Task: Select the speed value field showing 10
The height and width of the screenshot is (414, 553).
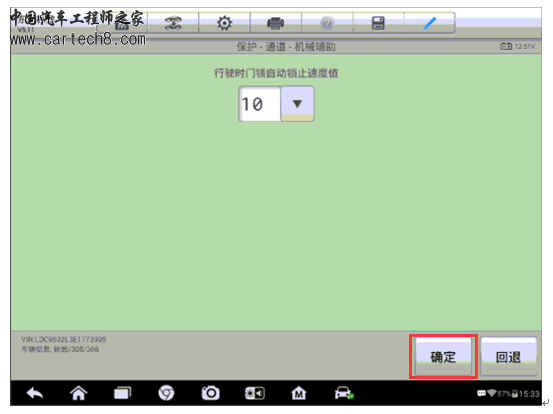Action: coord(260,104)
